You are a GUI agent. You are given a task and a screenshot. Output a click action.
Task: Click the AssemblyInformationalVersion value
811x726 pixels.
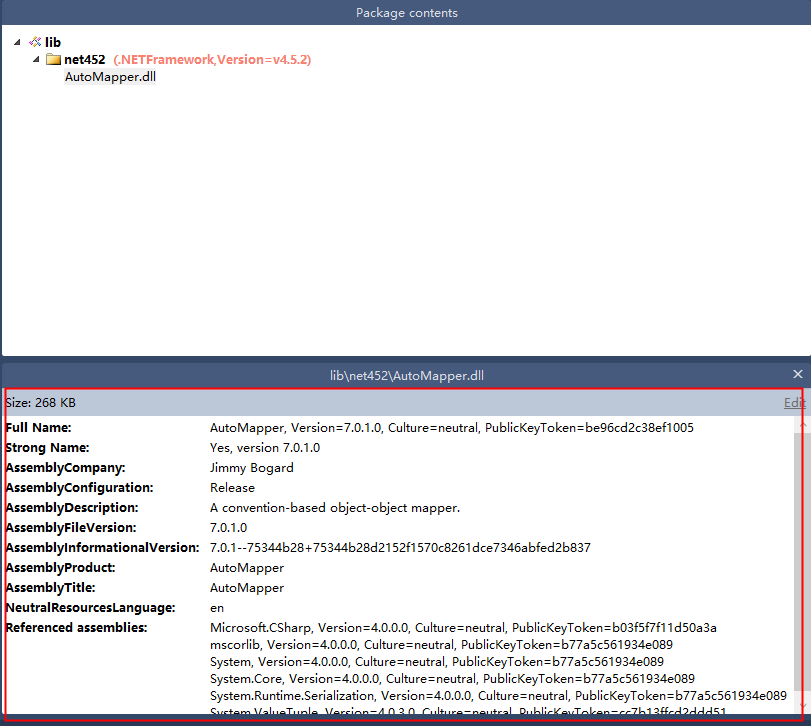pyautogui.click(x=400, y=548)
